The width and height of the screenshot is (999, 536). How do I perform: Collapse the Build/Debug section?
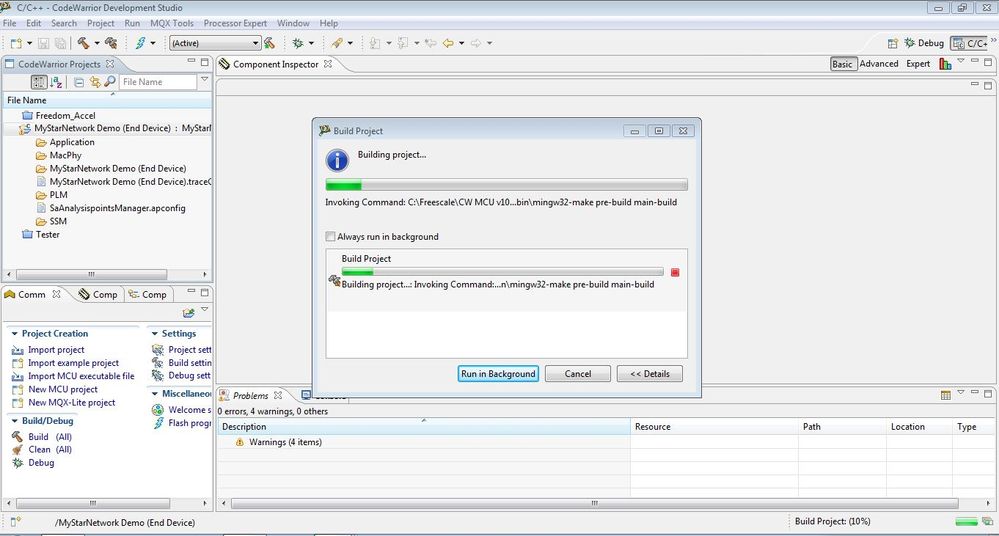point(15,421)
